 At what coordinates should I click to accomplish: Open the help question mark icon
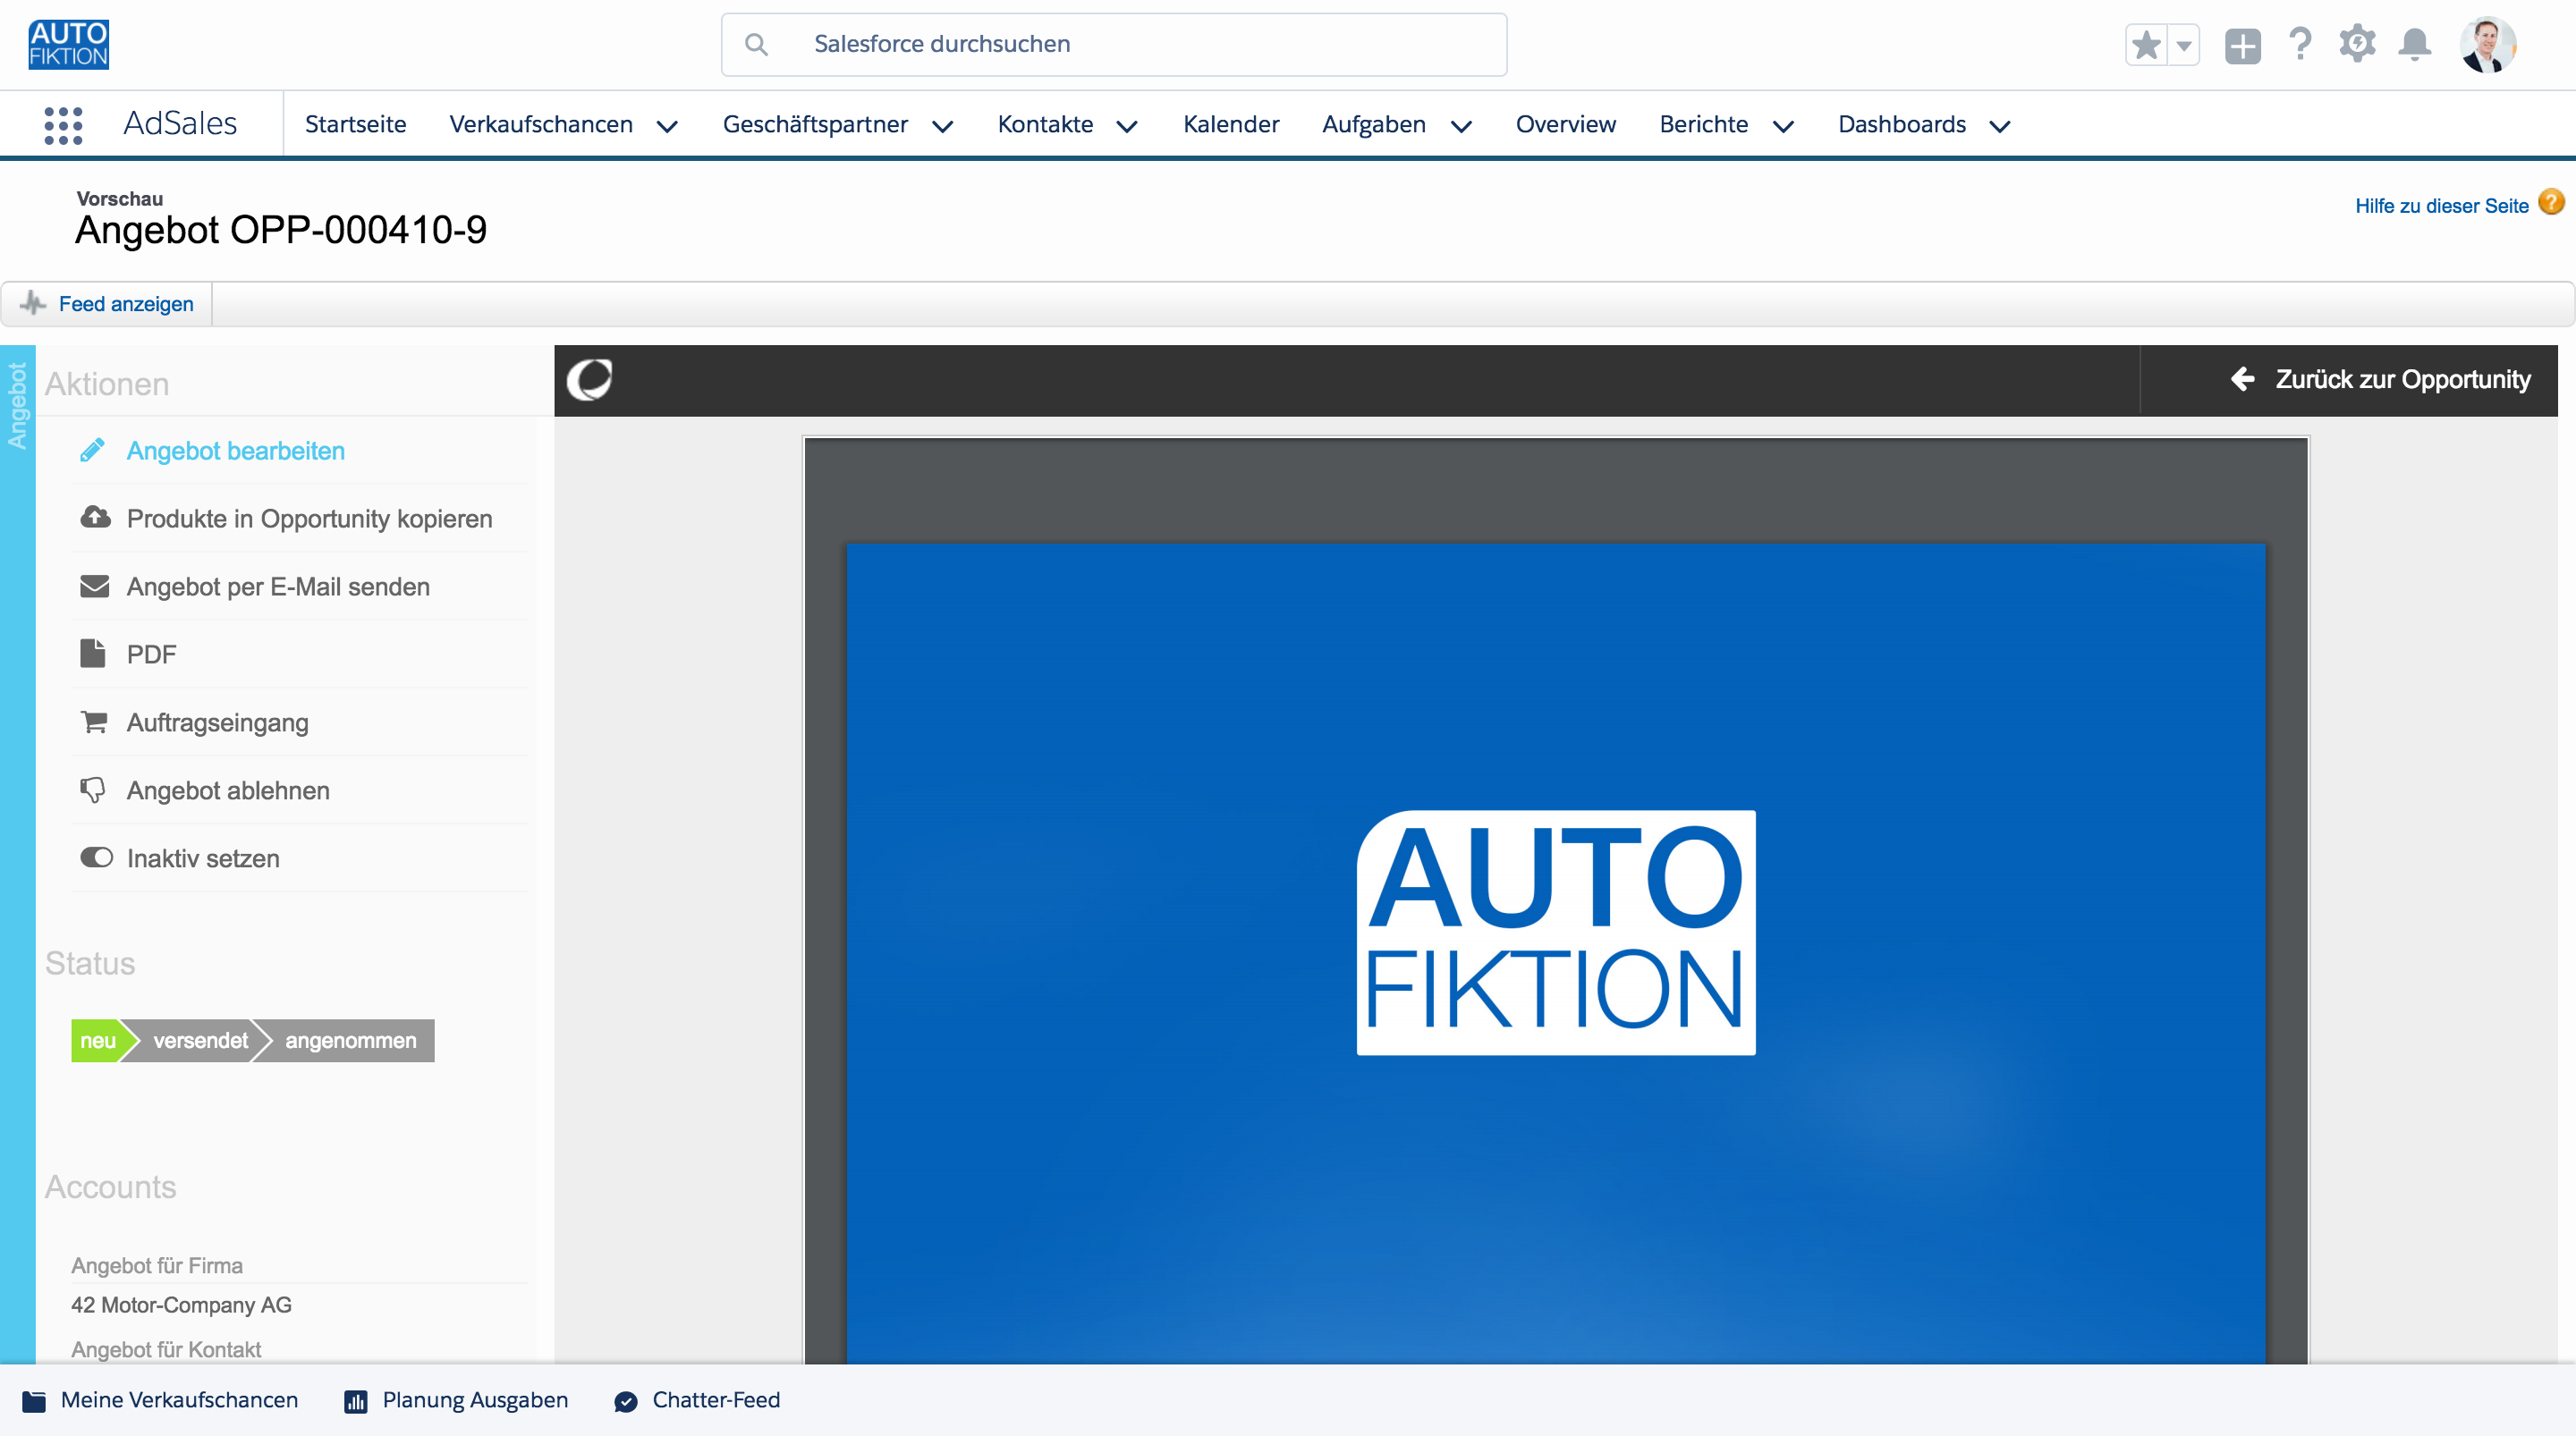pos(2300,45)
